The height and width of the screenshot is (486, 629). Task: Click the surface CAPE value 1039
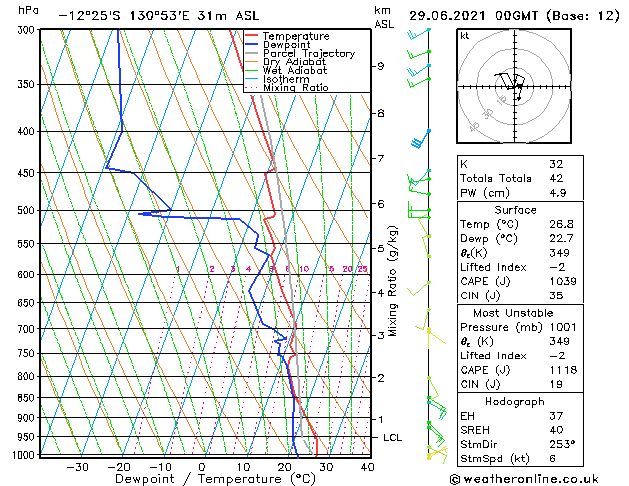[x=563, y=281]
